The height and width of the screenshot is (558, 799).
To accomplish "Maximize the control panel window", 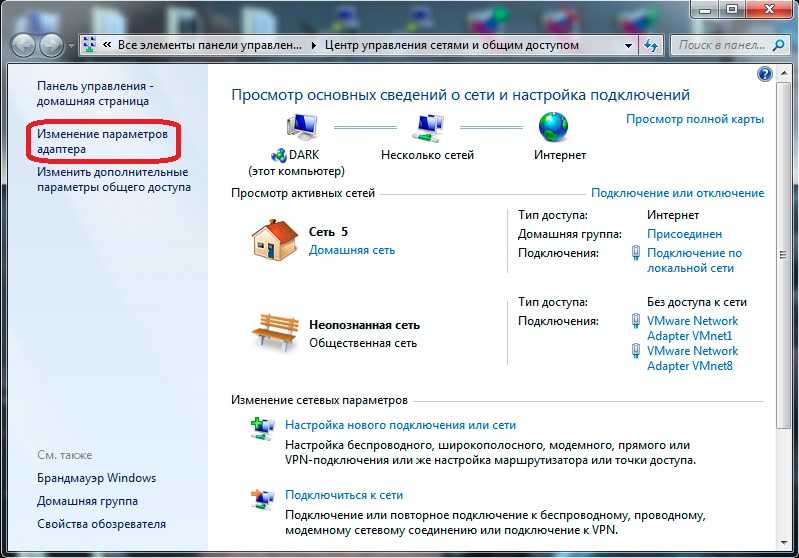I will pyautogui.click(x=732, y=9).
